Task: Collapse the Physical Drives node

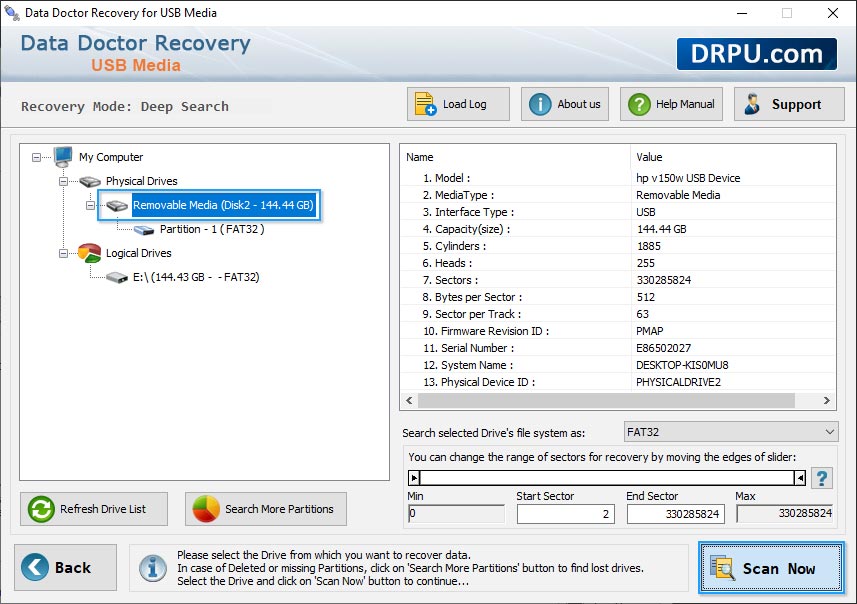Action: 63,181
